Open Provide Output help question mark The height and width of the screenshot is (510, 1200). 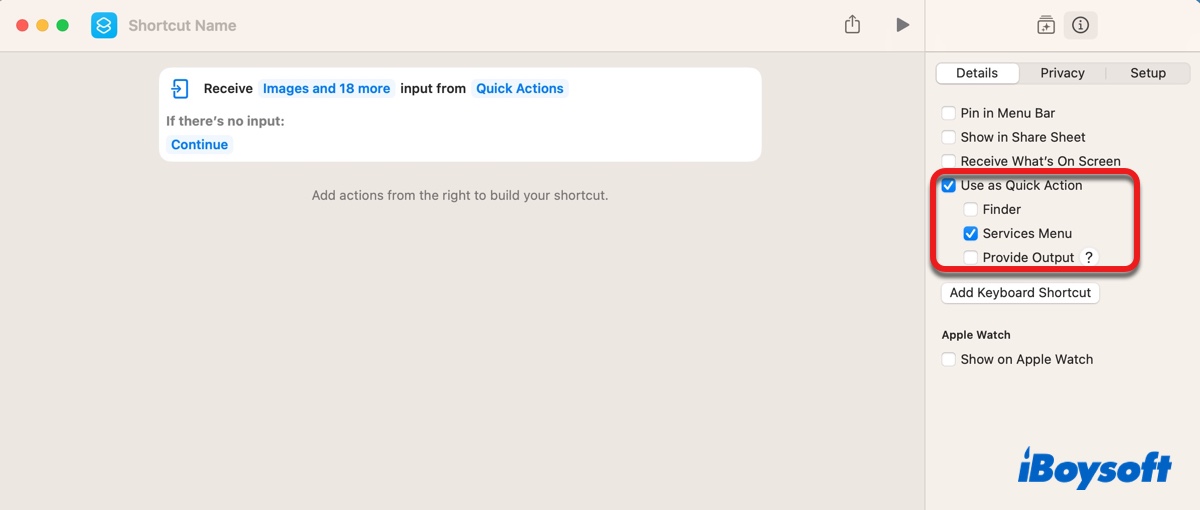(x=1088, y=257)
